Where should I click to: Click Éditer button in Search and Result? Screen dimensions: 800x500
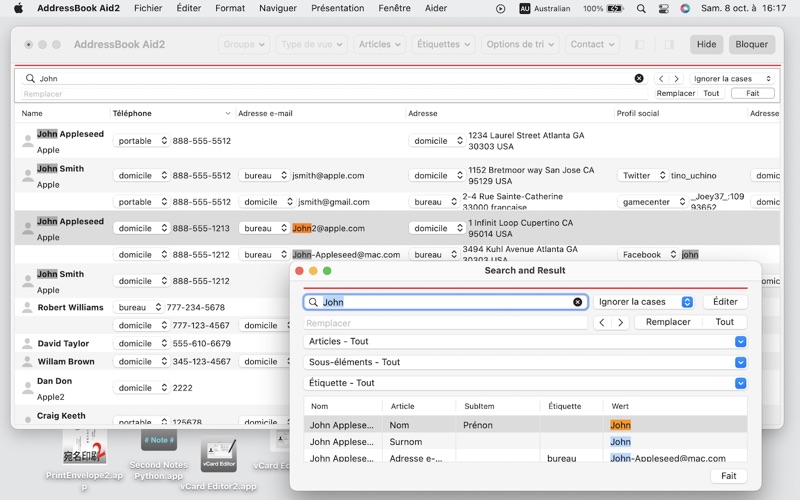click(x=725, y=302)
